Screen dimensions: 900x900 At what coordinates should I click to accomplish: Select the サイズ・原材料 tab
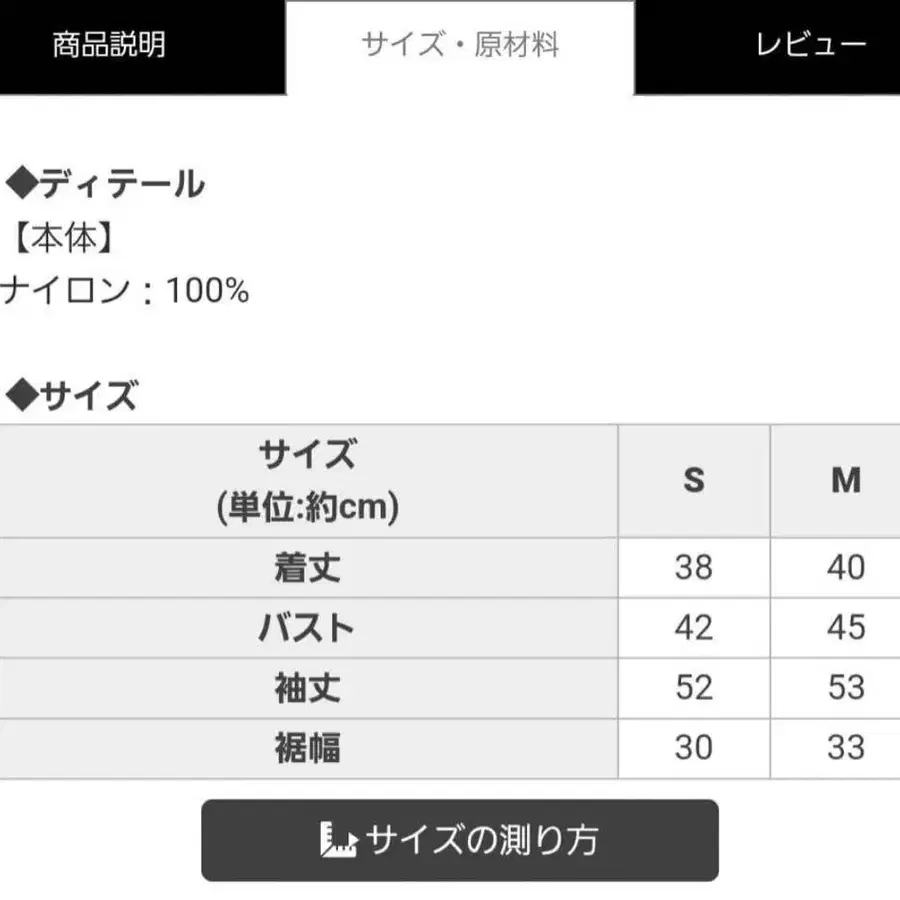click(460, 46)
